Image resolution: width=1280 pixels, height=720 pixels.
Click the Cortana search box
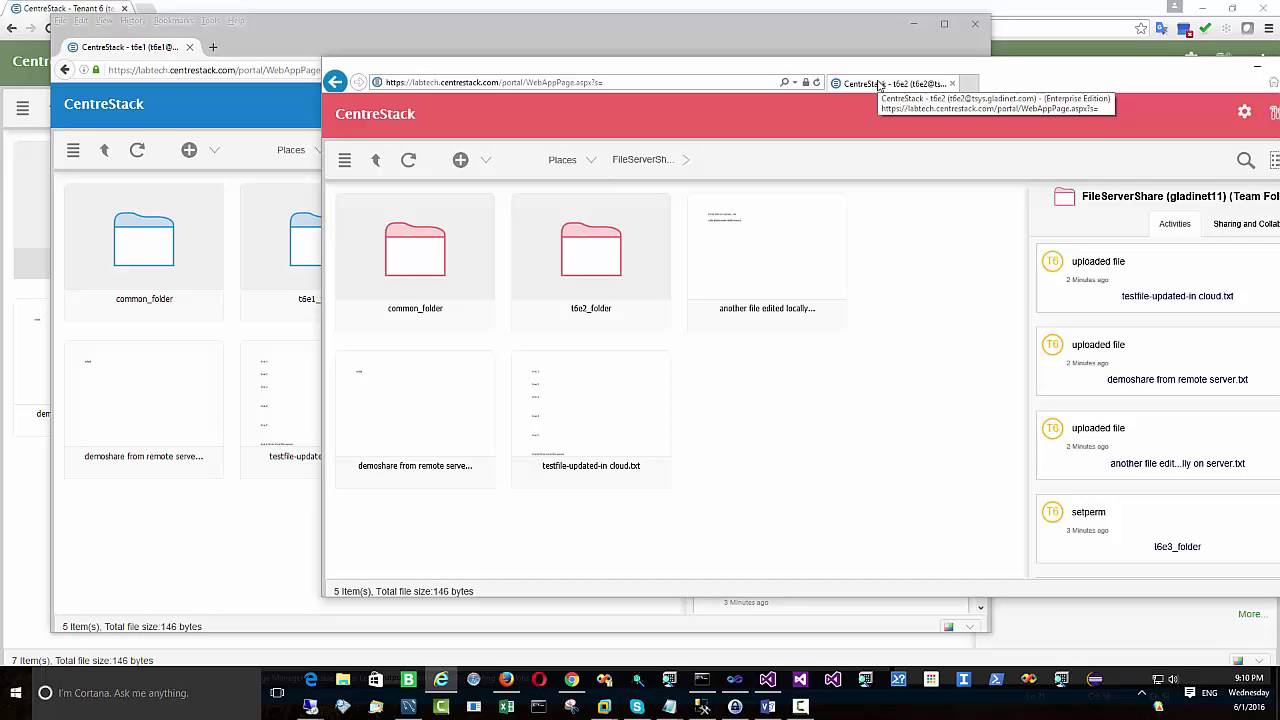coord(147,693)
